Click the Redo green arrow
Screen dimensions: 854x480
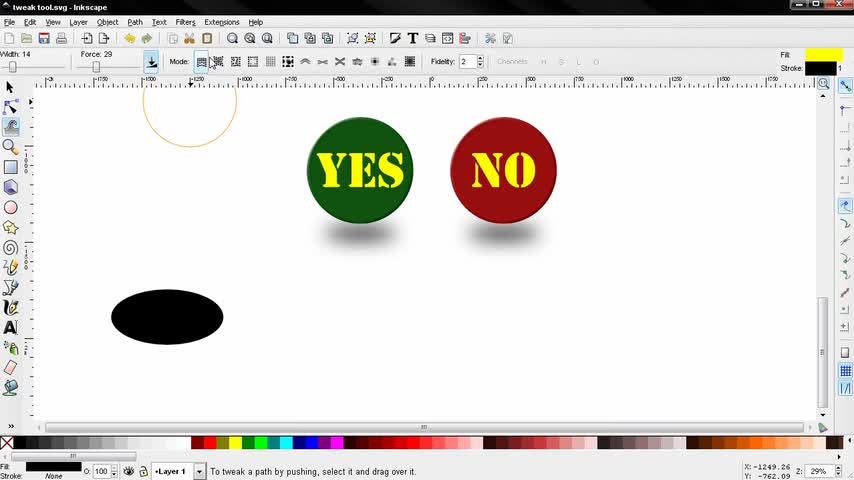pyautogui.click(x=147, y=38)
